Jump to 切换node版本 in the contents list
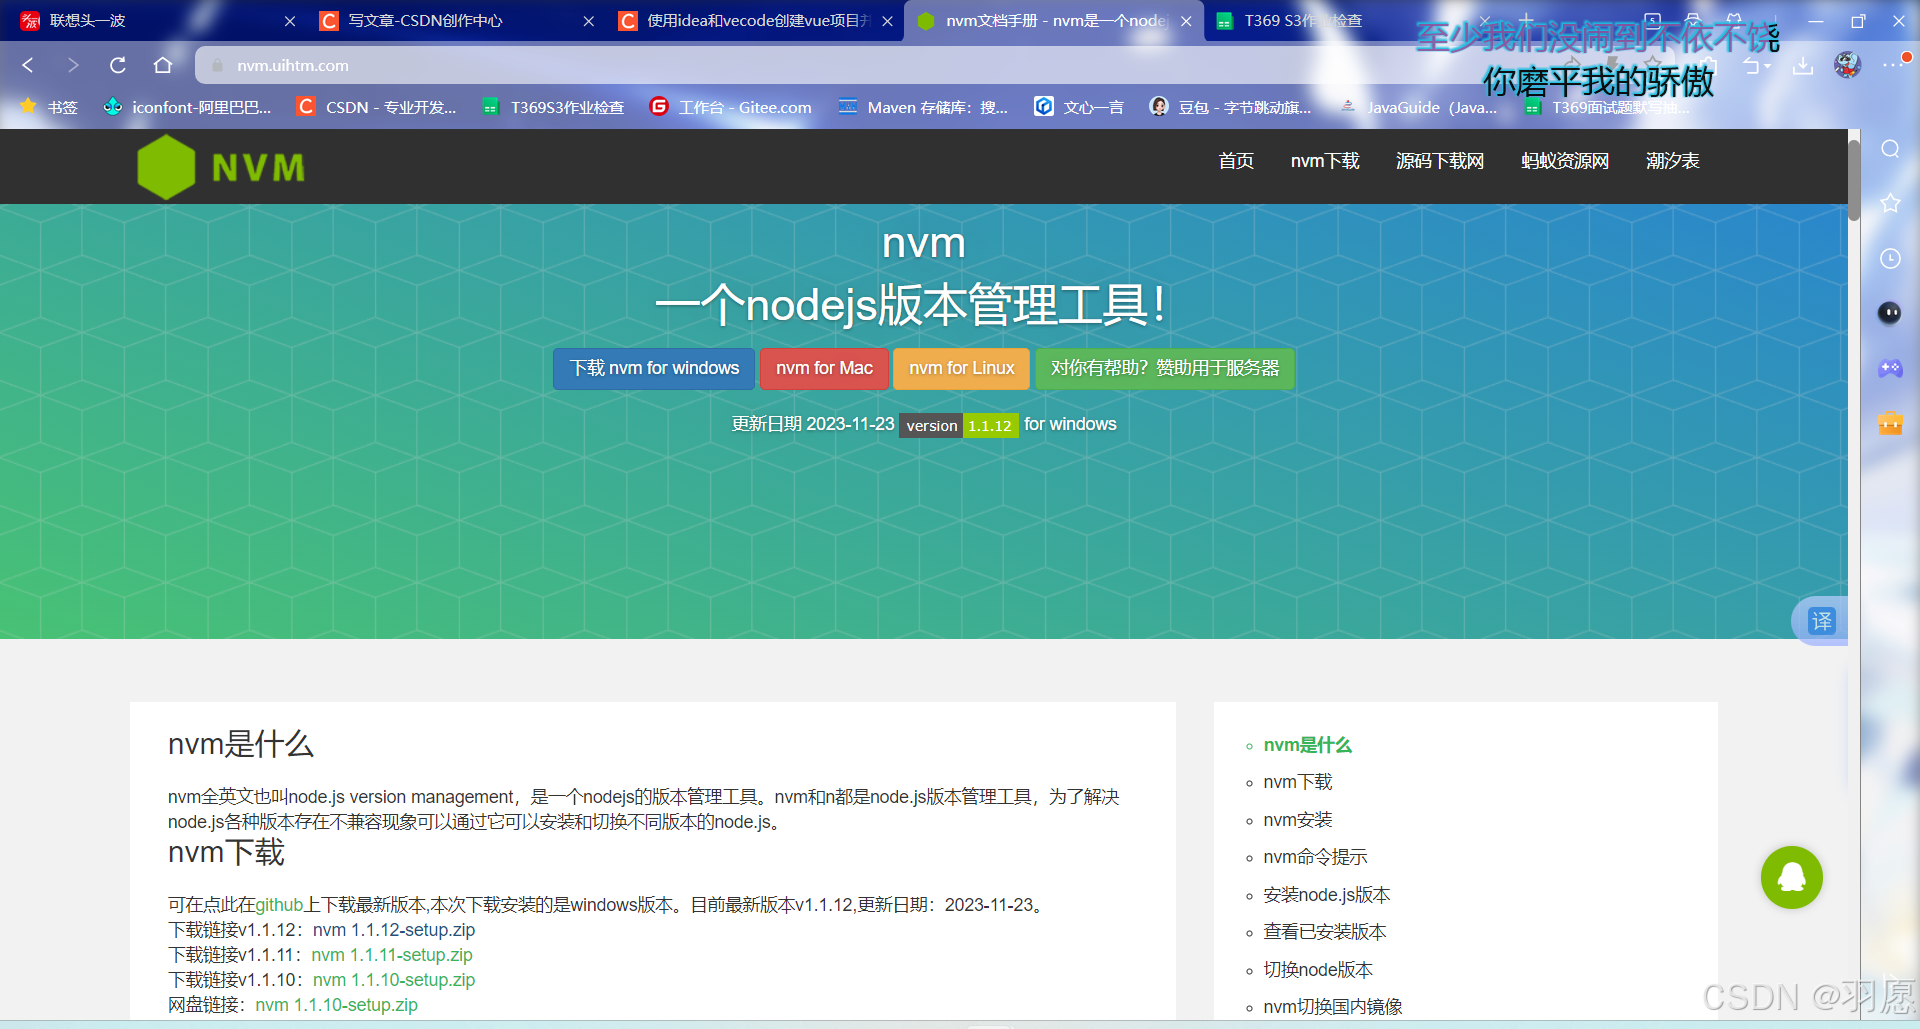1920x1029 pixels. [1318, 970]
